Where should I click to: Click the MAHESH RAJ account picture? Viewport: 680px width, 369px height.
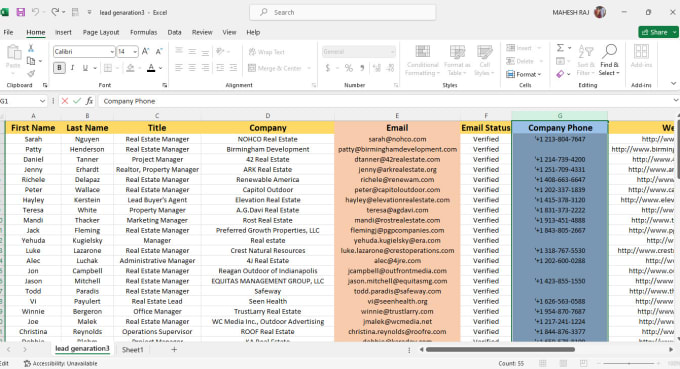click(600, 12)
